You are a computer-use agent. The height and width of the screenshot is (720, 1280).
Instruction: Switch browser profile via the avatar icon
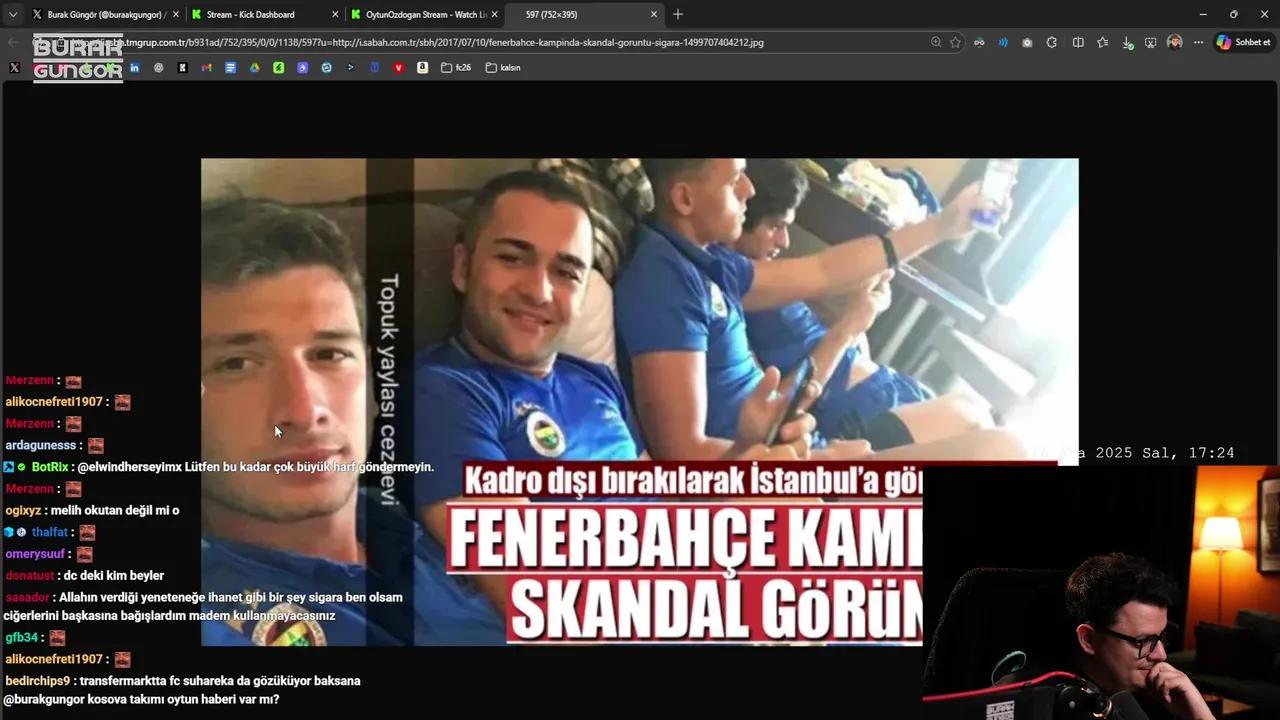tap(1174, 42)
